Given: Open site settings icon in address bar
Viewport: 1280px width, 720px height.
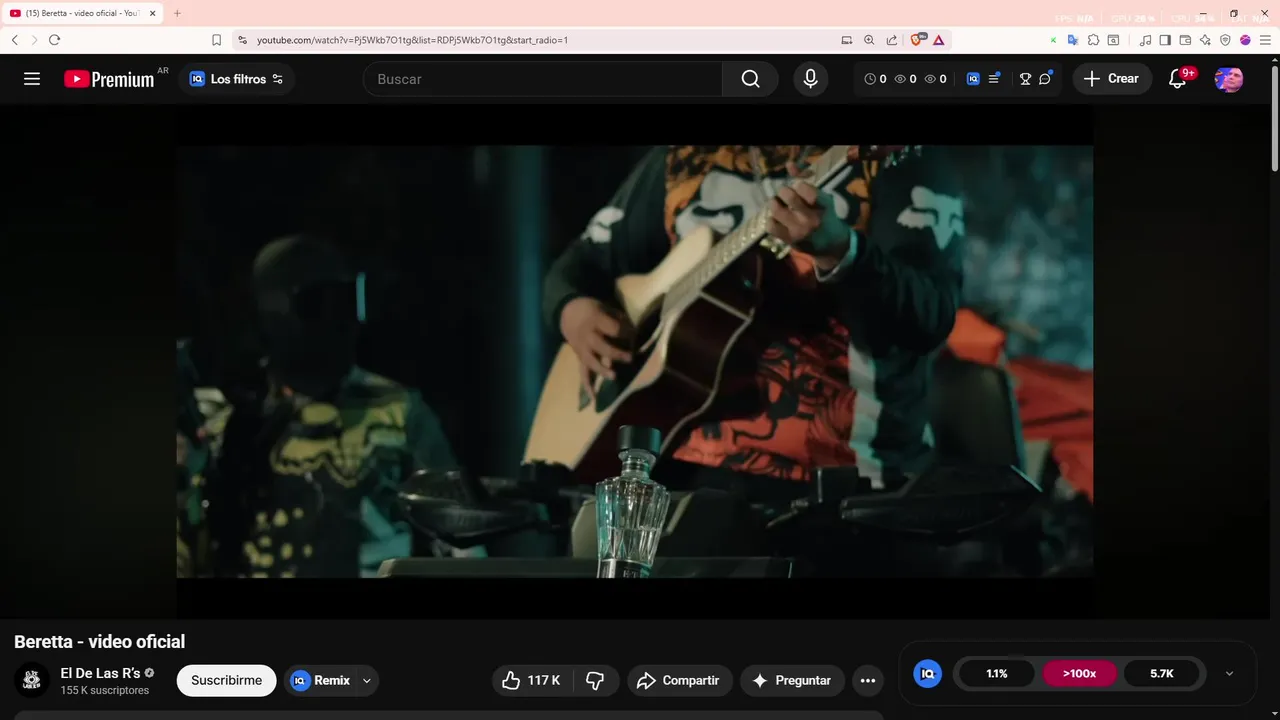Looking at the screenshot, I should [242, 40].
